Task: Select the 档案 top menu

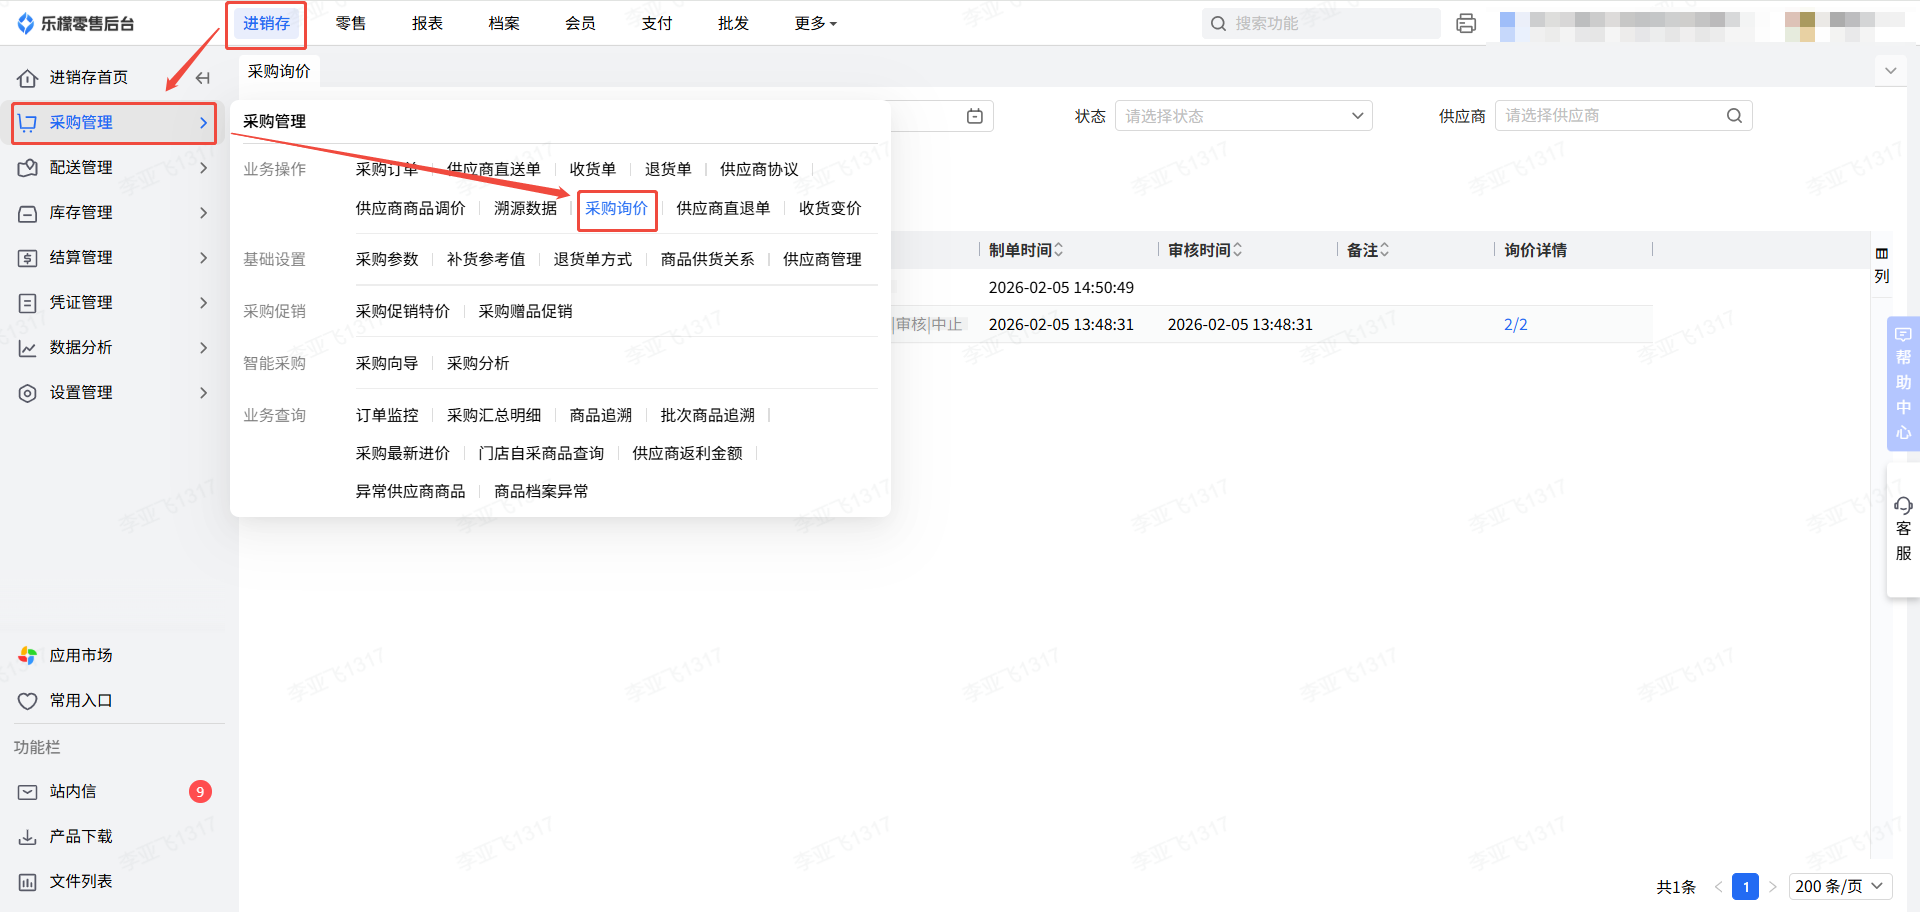Action: coord(504,23)
